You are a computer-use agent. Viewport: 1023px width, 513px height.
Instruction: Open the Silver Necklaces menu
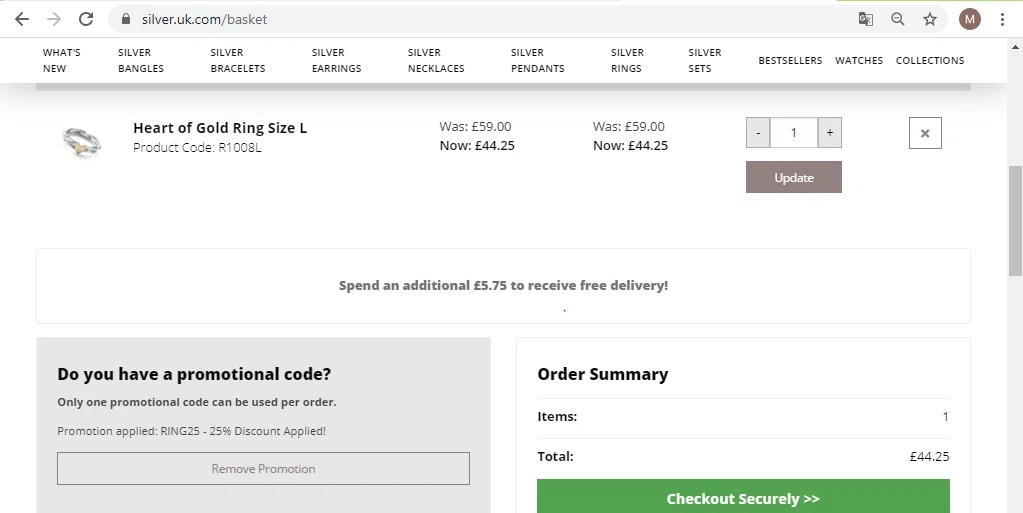(436, 60)
